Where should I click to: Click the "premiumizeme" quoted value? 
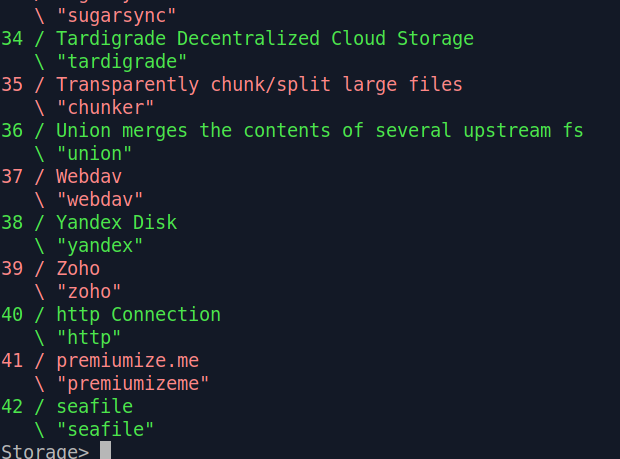[x=133, y=383]
